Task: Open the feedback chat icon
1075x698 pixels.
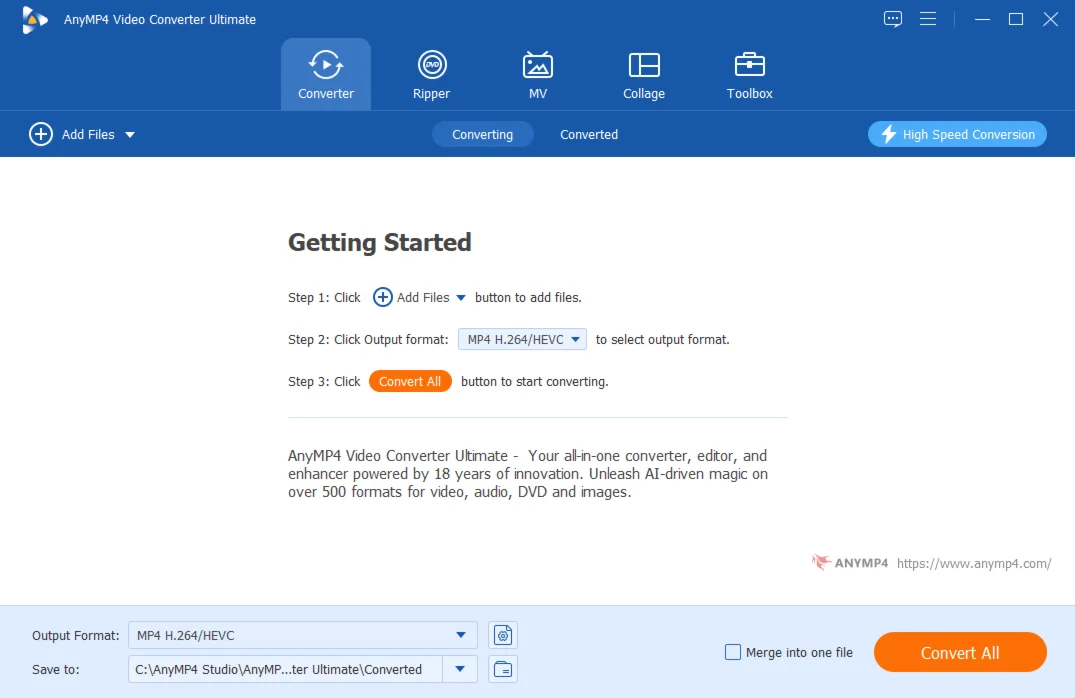Action: pyautogui.click(x=893, y=19)
